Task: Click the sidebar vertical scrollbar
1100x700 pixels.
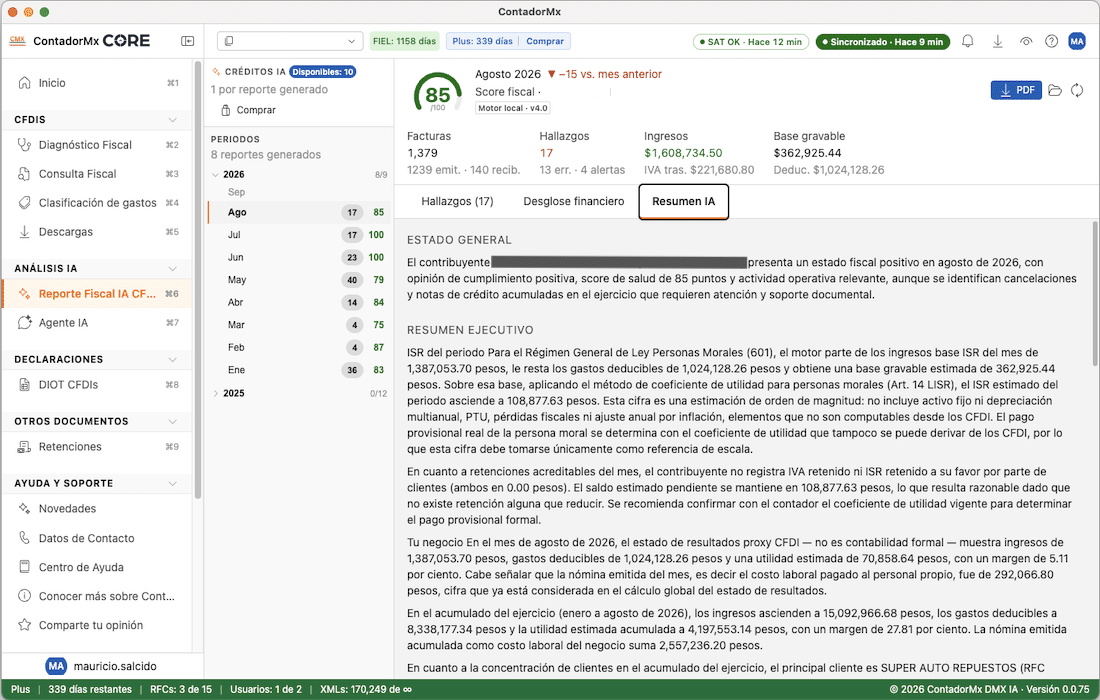Action: coord(198,281)
